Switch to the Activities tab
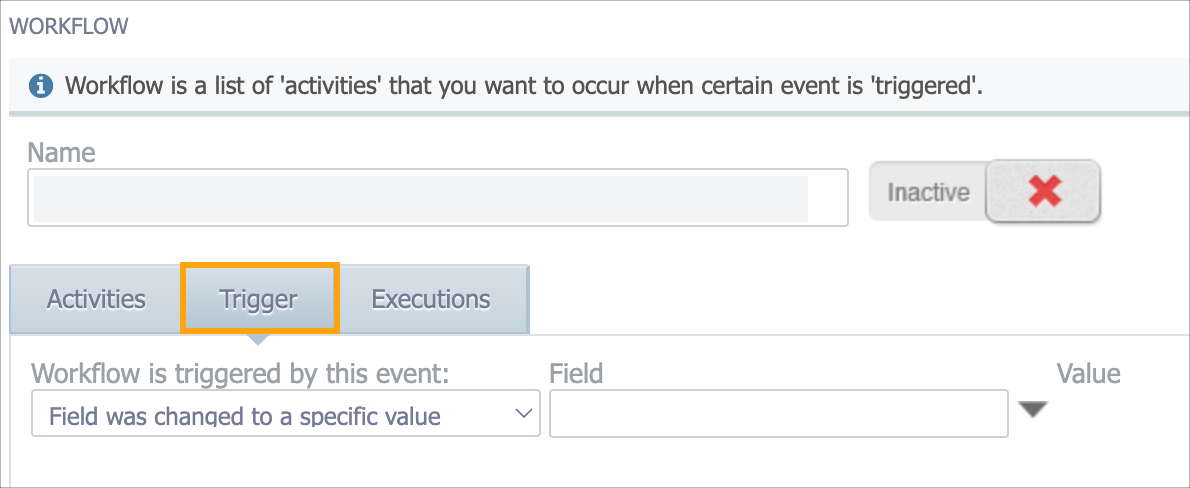 click(96, 298)
